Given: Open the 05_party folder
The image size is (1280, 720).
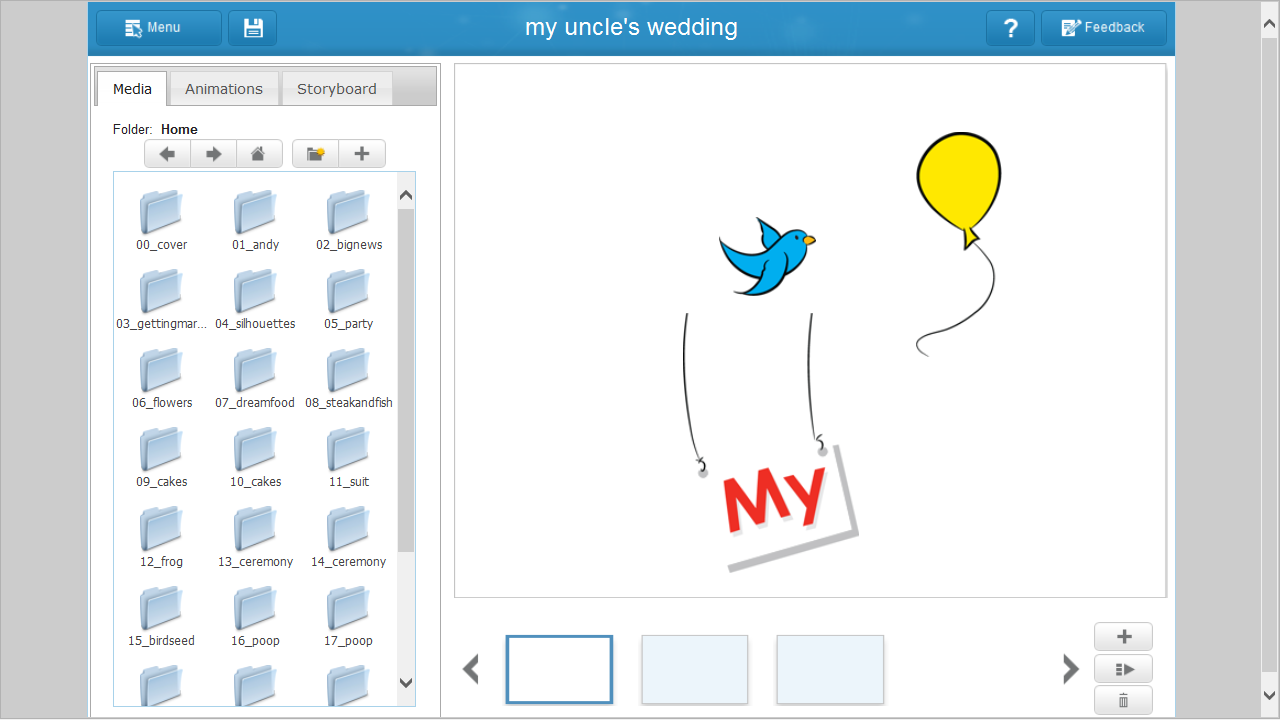Looking at the screenshot, I should [x=349, y=299].
